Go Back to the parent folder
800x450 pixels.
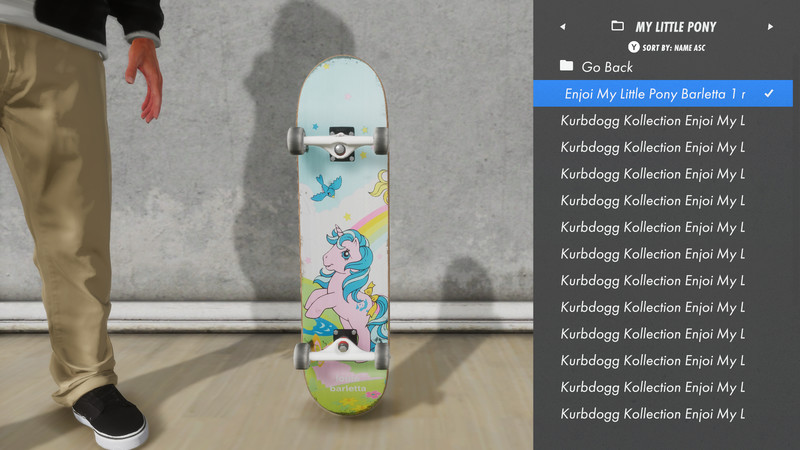point(607,67)
